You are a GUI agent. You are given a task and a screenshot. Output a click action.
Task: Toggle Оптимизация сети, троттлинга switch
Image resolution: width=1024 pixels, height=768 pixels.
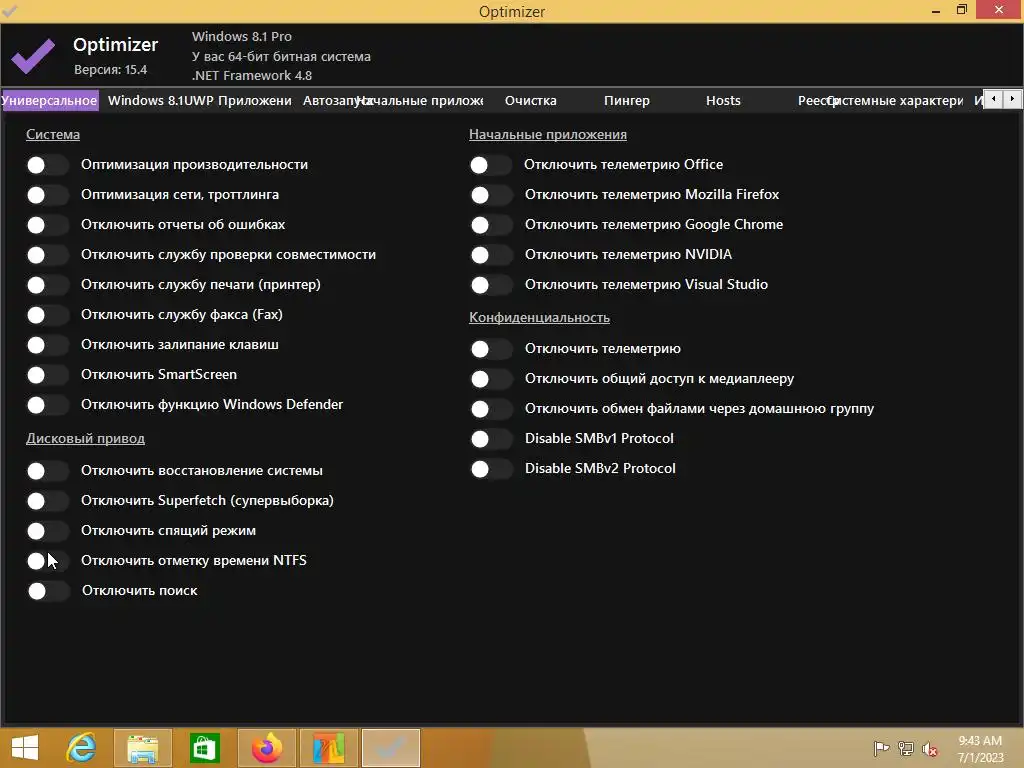pyautogui.click(x=47, y=195)
